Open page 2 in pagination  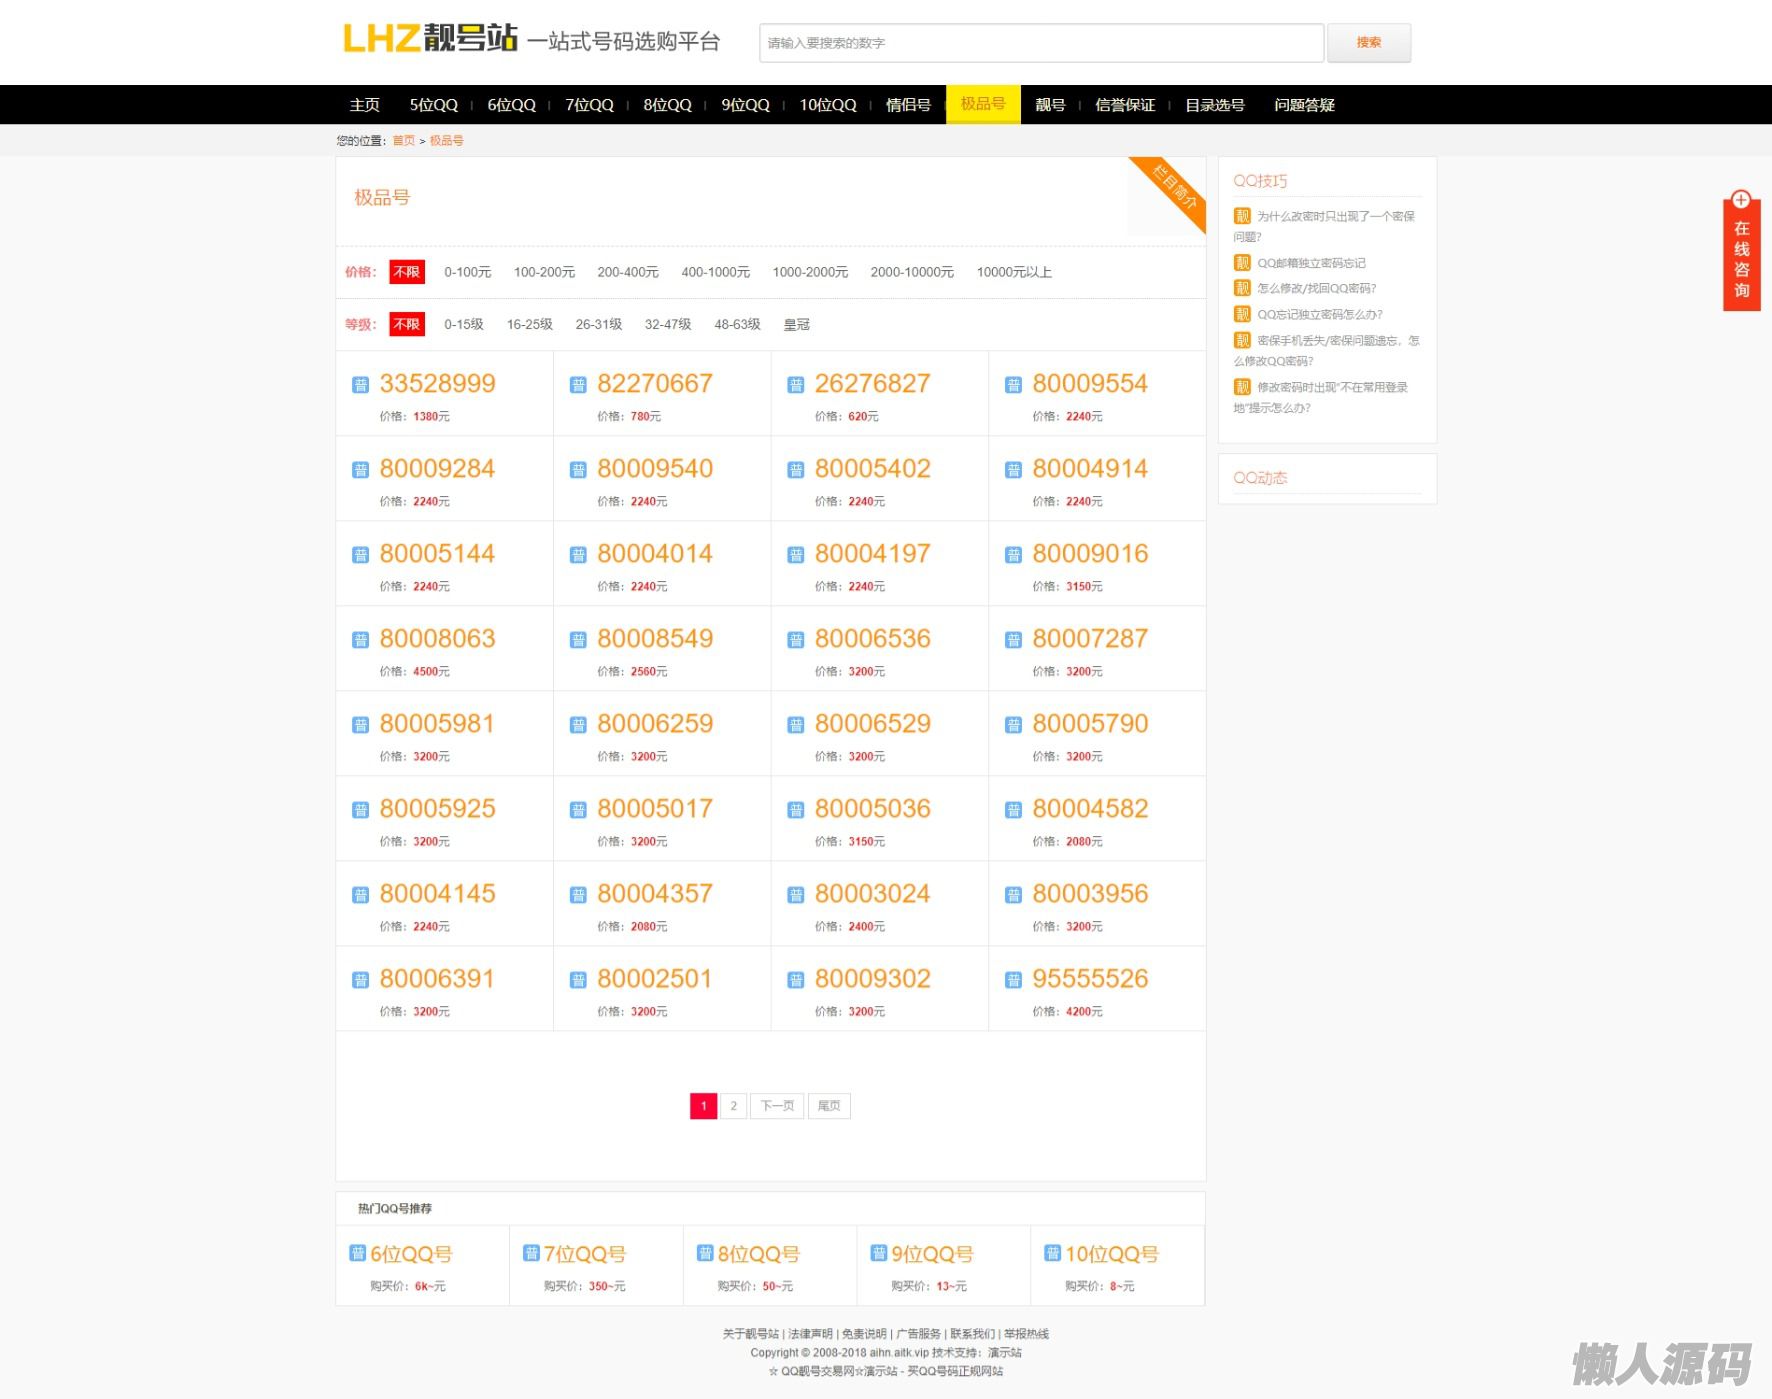point(733,1106)
